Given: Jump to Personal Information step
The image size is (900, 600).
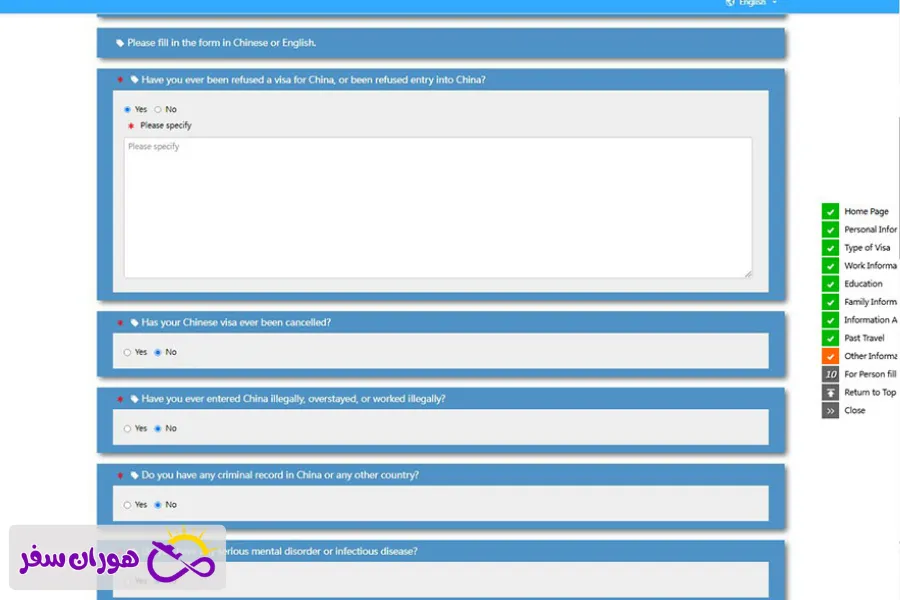Looking at the screenshot, I should (x=869, y=229).
